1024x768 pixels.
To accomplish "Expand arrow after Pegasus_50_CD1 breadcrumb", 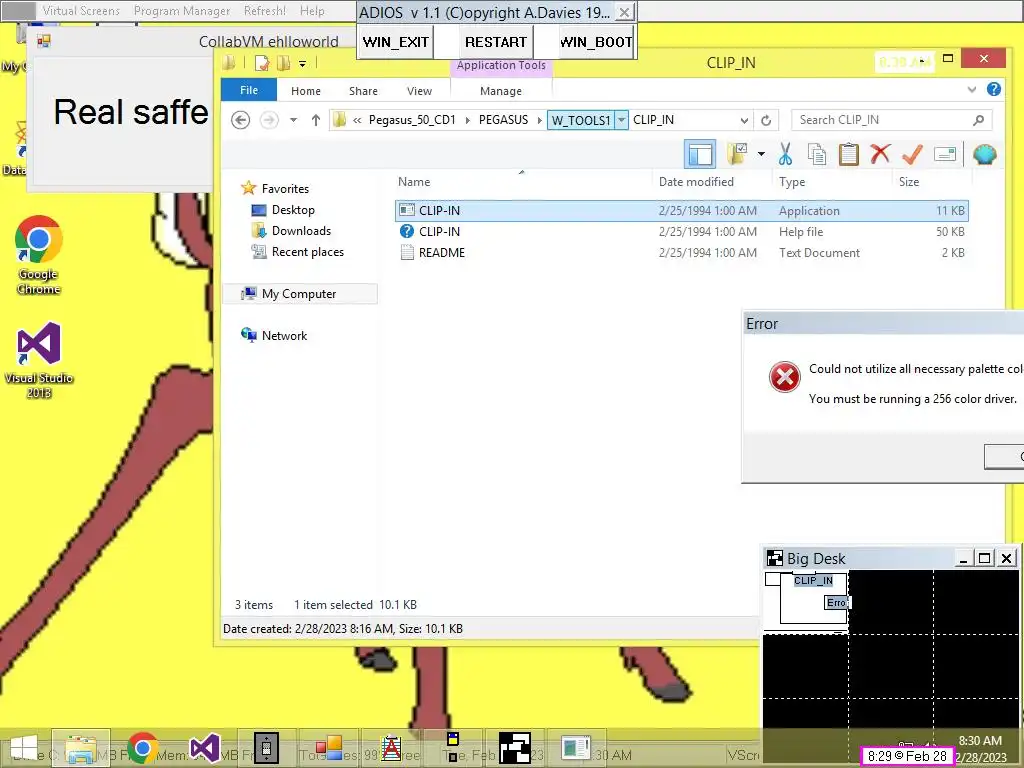I will (x=468, y=120).
